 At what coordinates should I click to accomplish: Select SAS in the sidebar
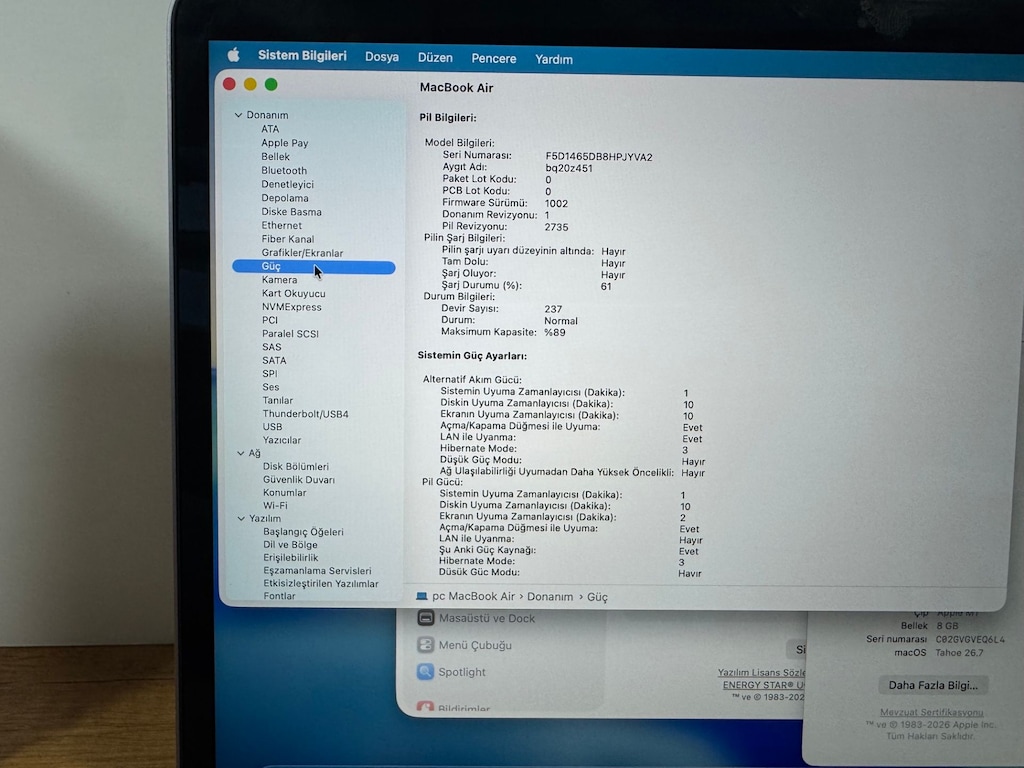[x=271, y=347]
